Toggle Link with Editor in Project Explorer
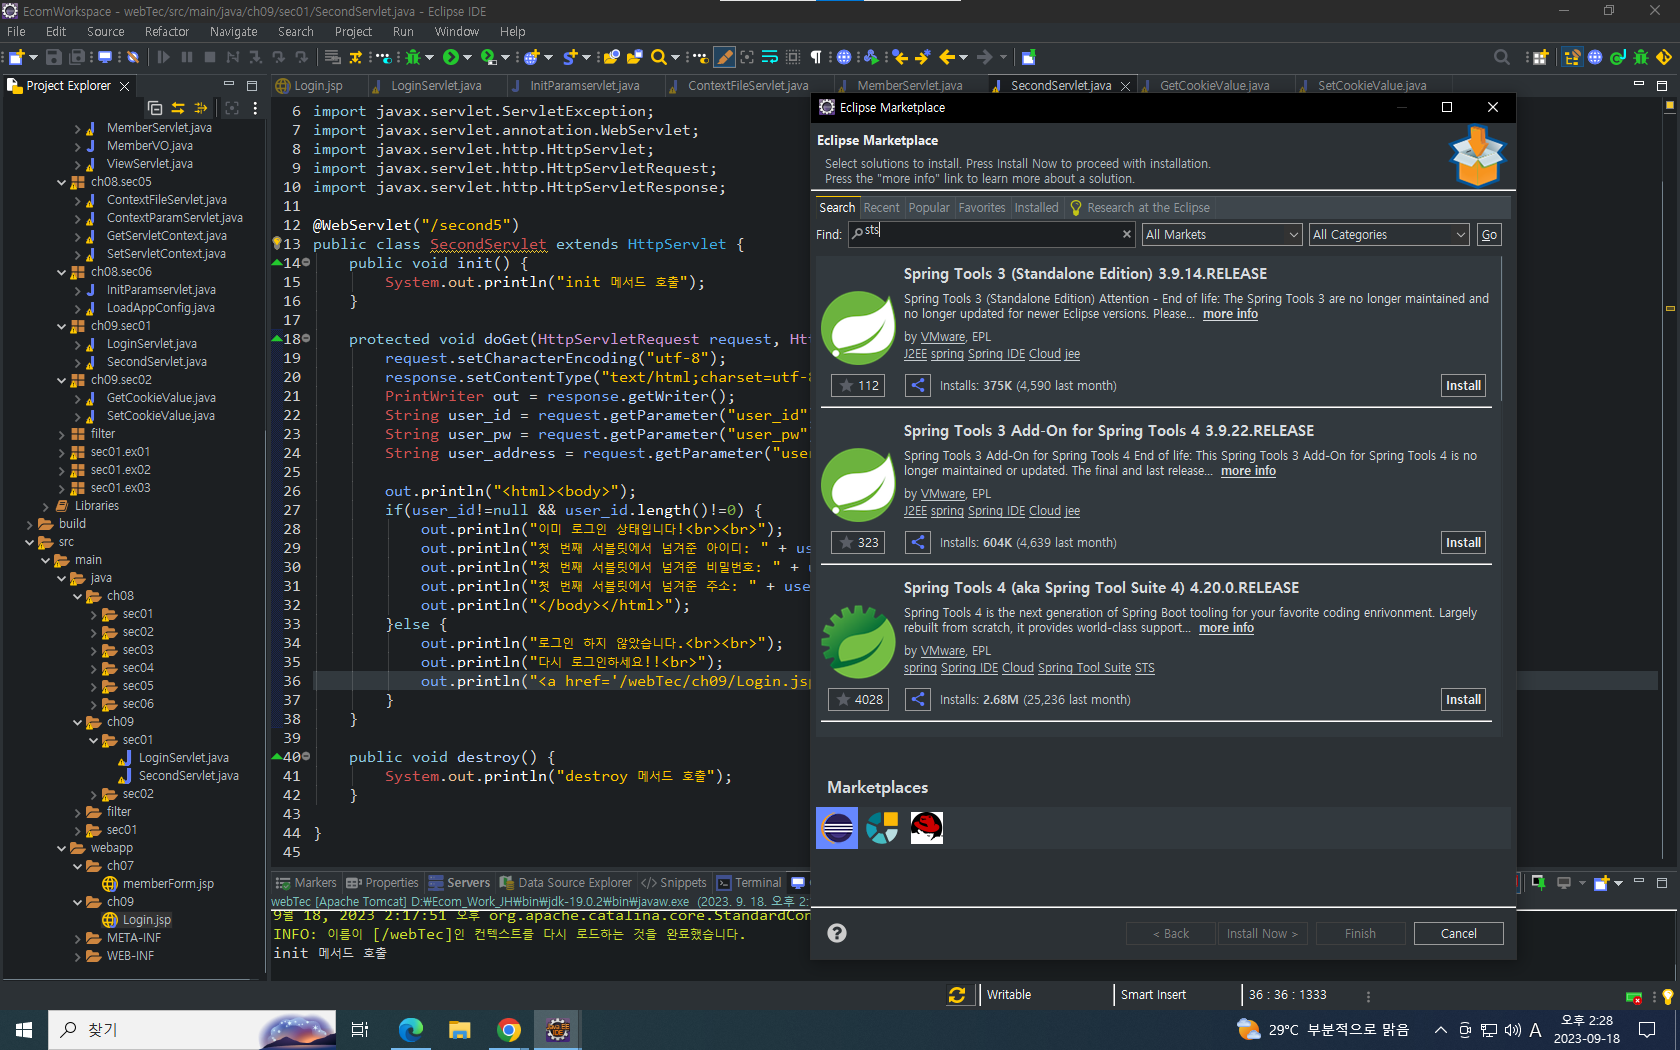The width and height of the screenshot is (1680, 1050). click(x=178, y=107)
